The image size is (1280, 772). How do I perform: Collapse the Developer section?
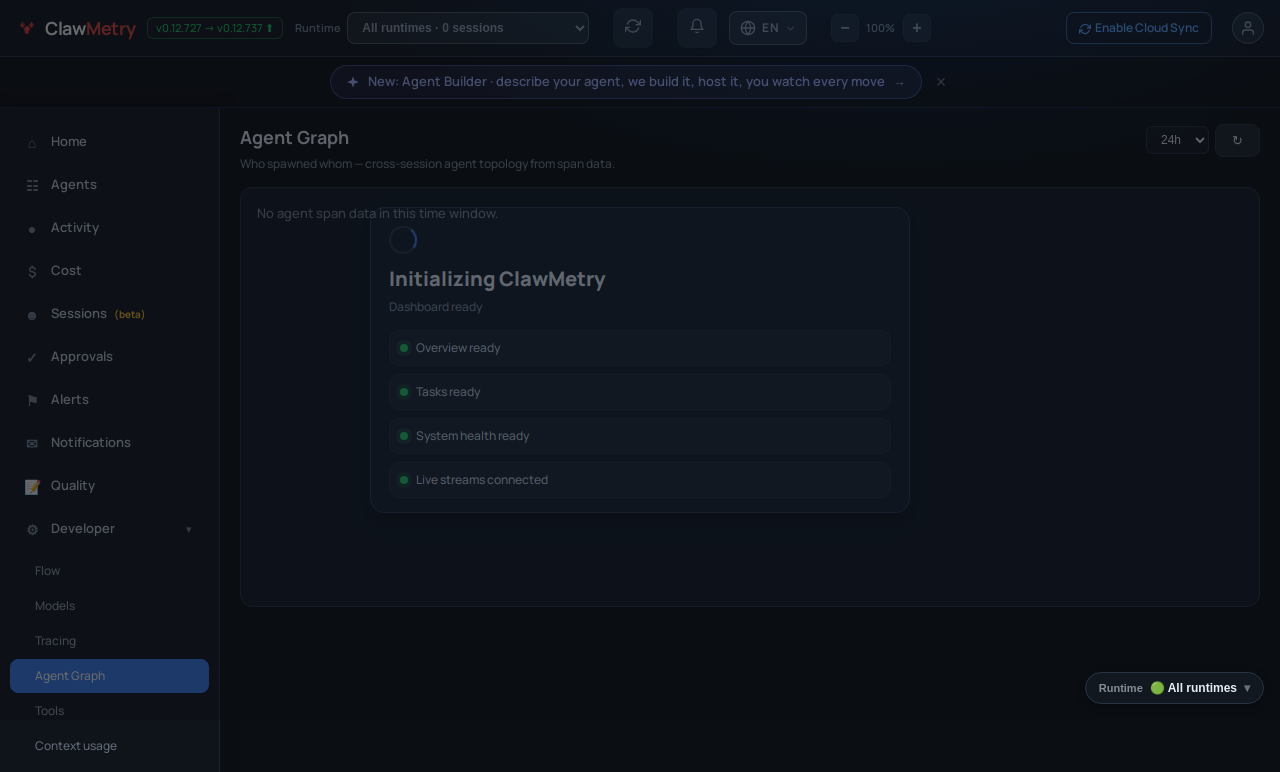110,529
